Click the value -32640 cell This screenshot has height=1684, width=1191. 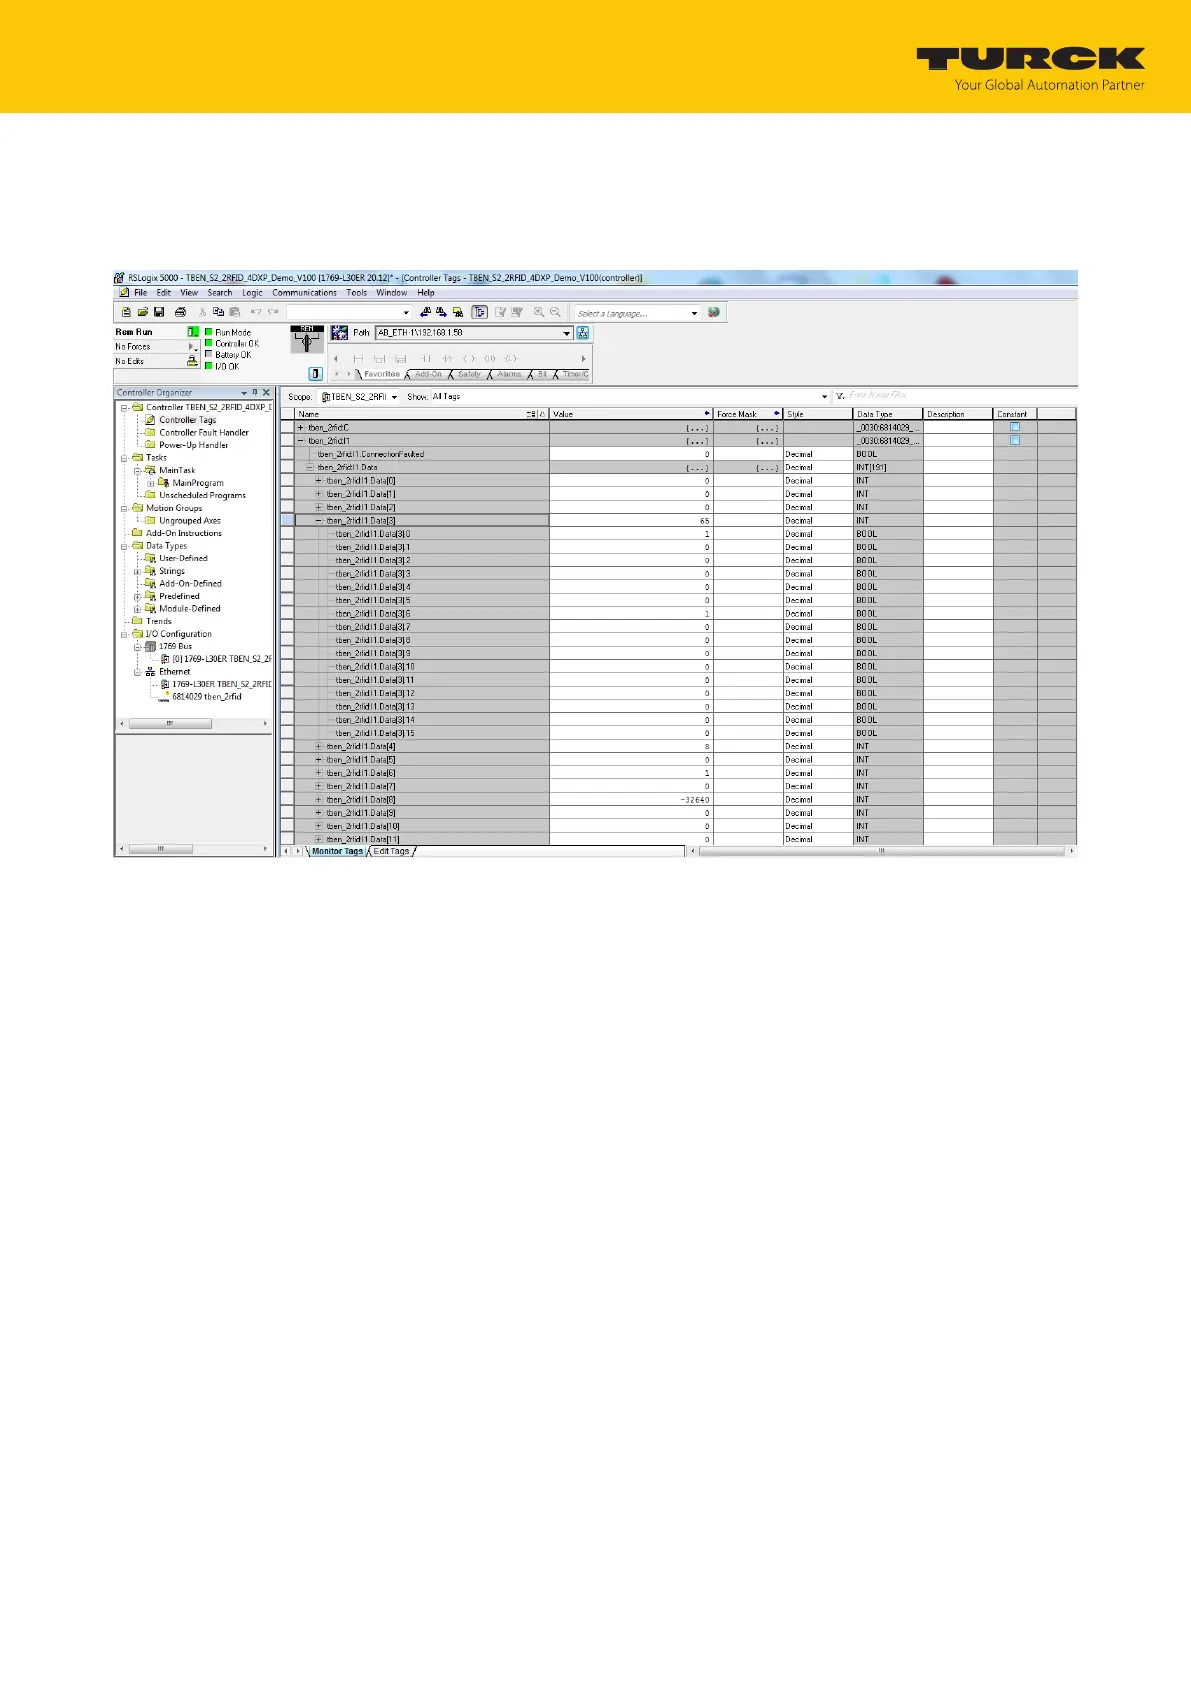[x=631, y=800]
